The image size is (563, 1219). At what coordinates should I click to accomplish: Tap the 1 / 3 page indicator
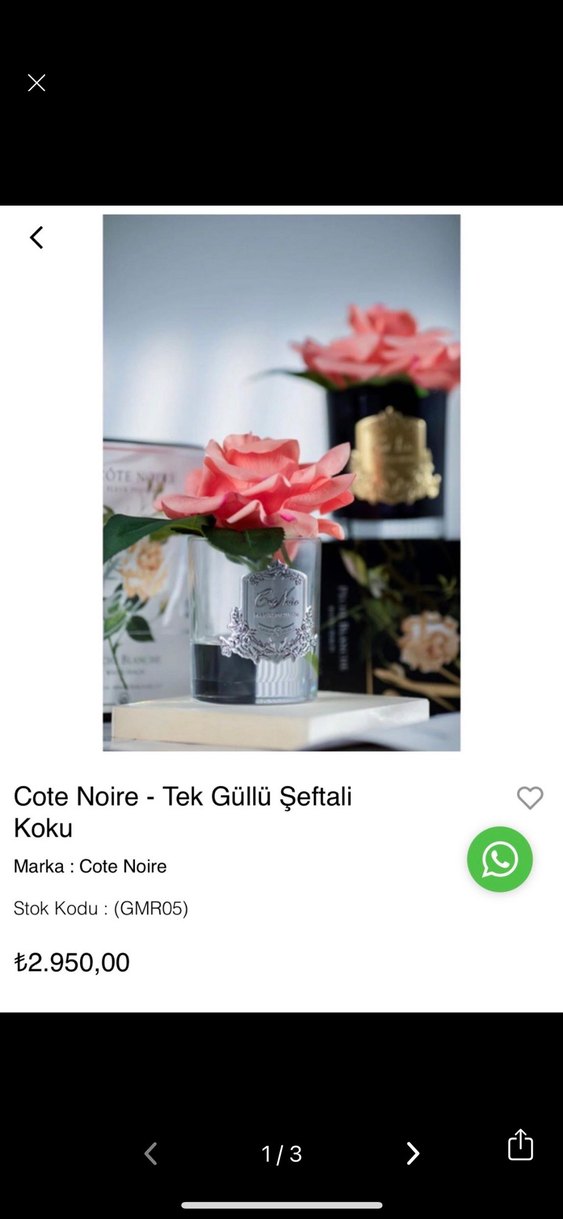click(x=281, y=1154)
